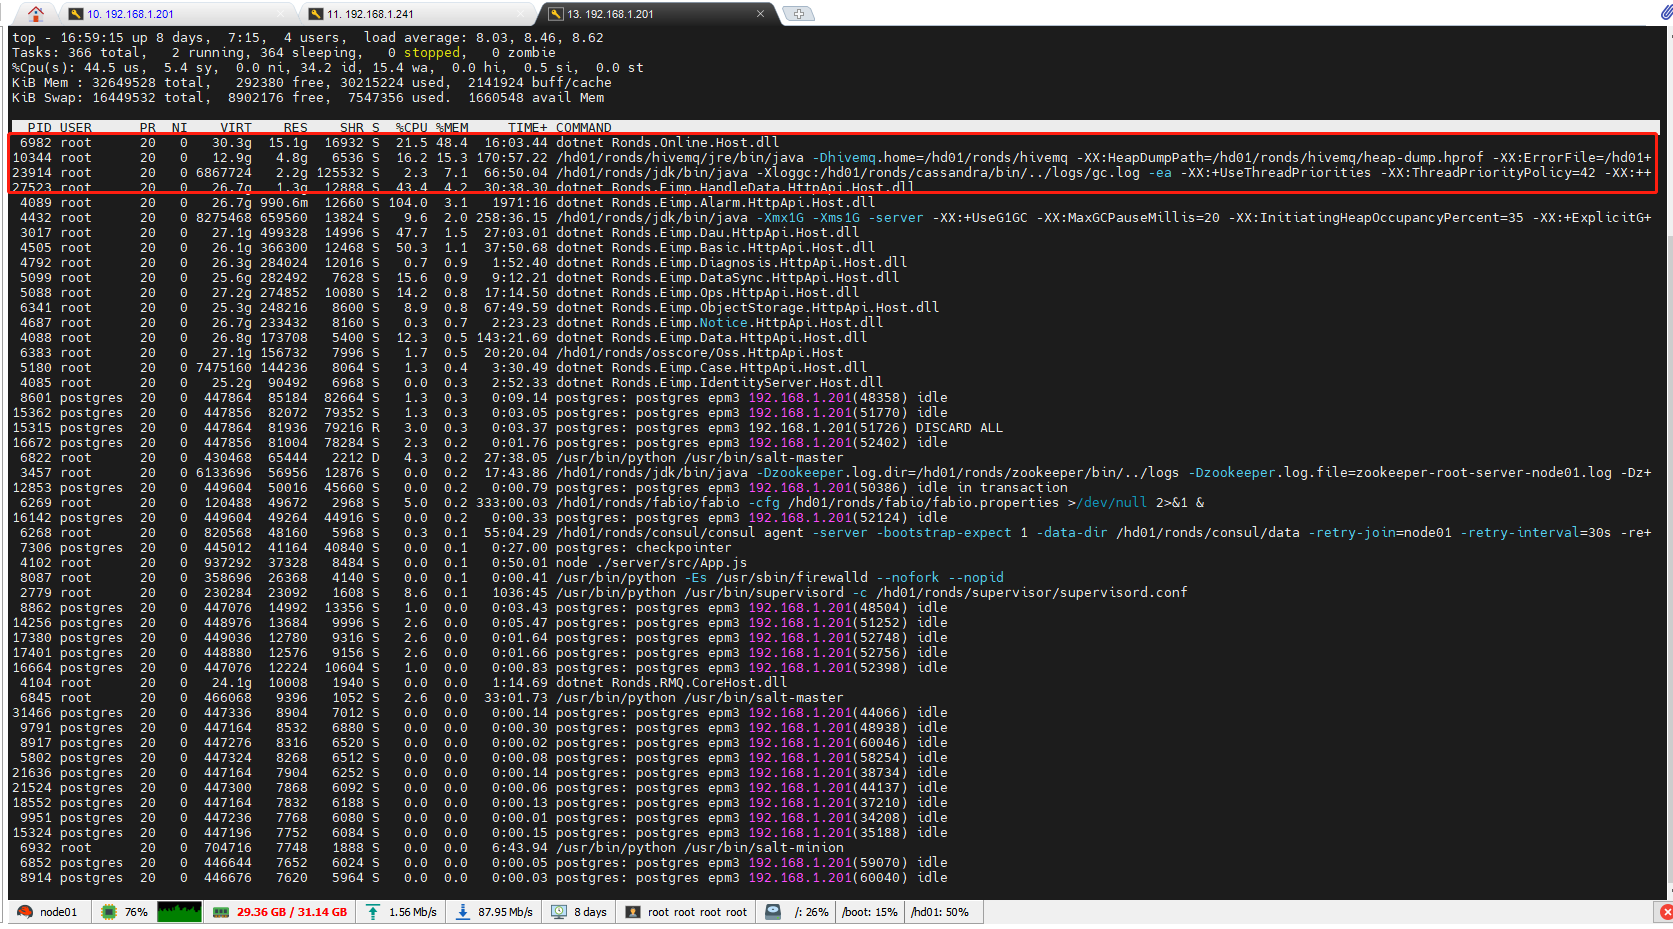The image size is (1673, 929).
Task: Click row PID 4089 Ronds.Eimp.Alarm.HttpApi.Host.dll
Action: click(832, 203)
